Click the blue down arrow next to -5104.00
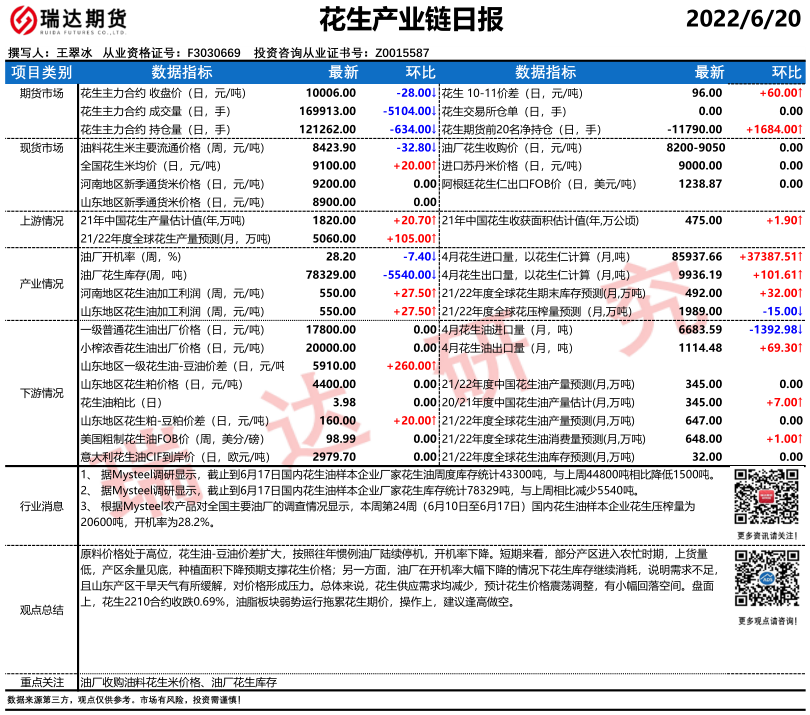This screenshot has height=715, width=810. 435,111
